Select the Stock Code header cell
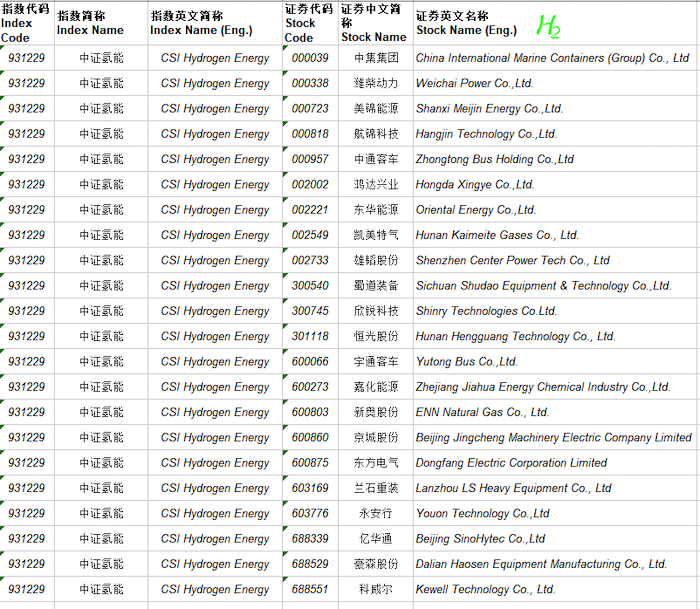 tap(310, 23)
